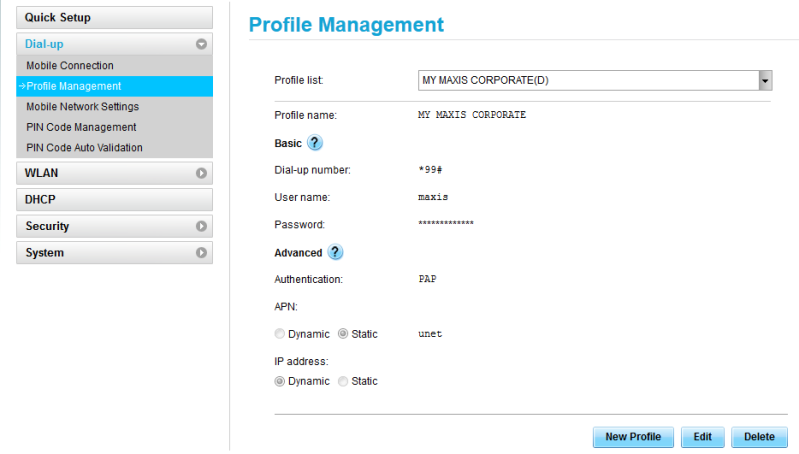
Task: Open the DHCP menu section
Action: (x=115, y=199)
